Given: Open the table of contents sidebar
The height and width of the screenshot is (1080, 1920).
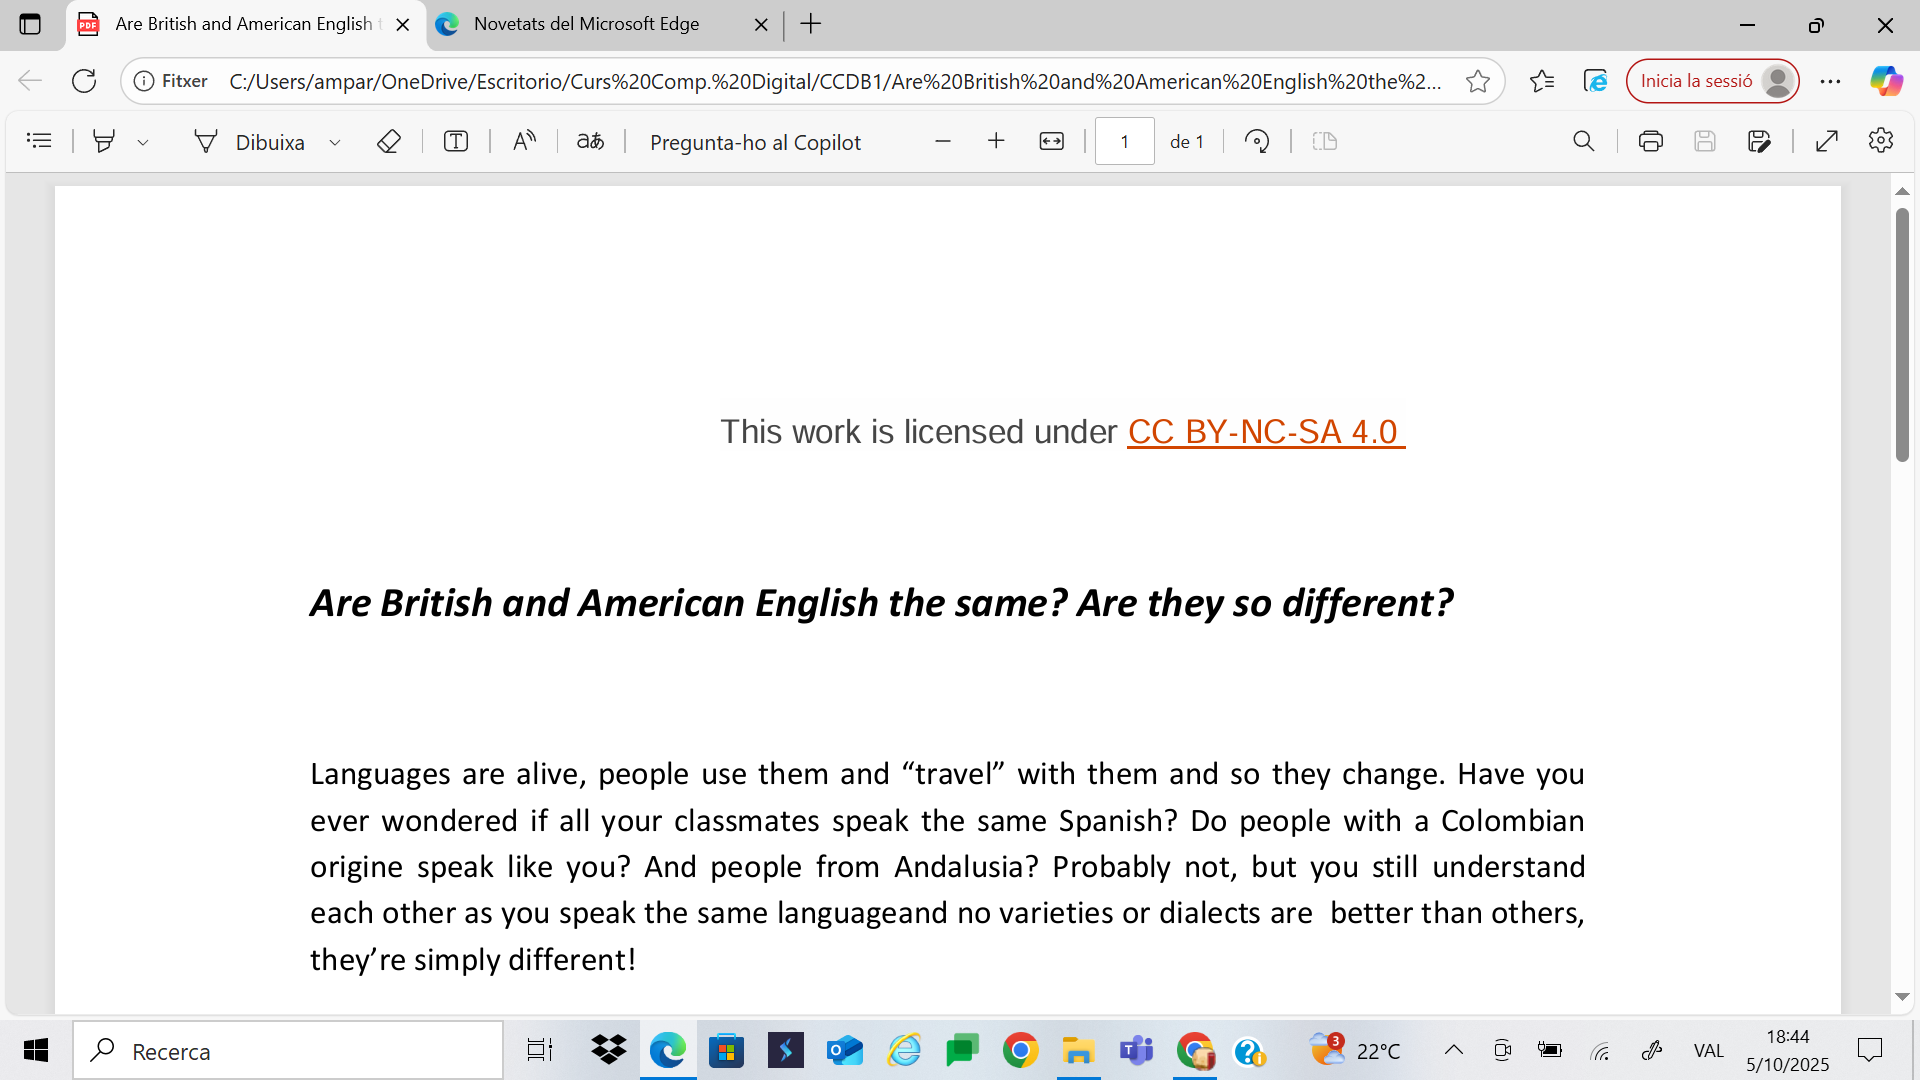Looking at the screenshot, I should (x=39, y=141).
